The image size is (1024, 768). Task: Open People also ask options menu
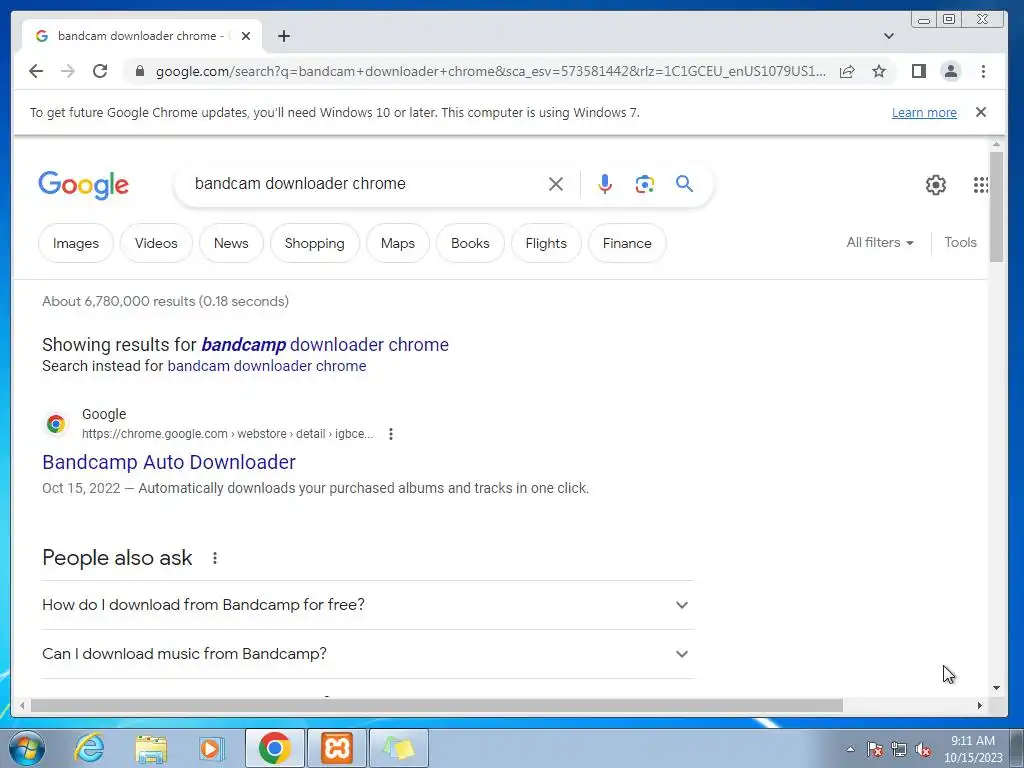pyautogui.click(x=215, y=558)
